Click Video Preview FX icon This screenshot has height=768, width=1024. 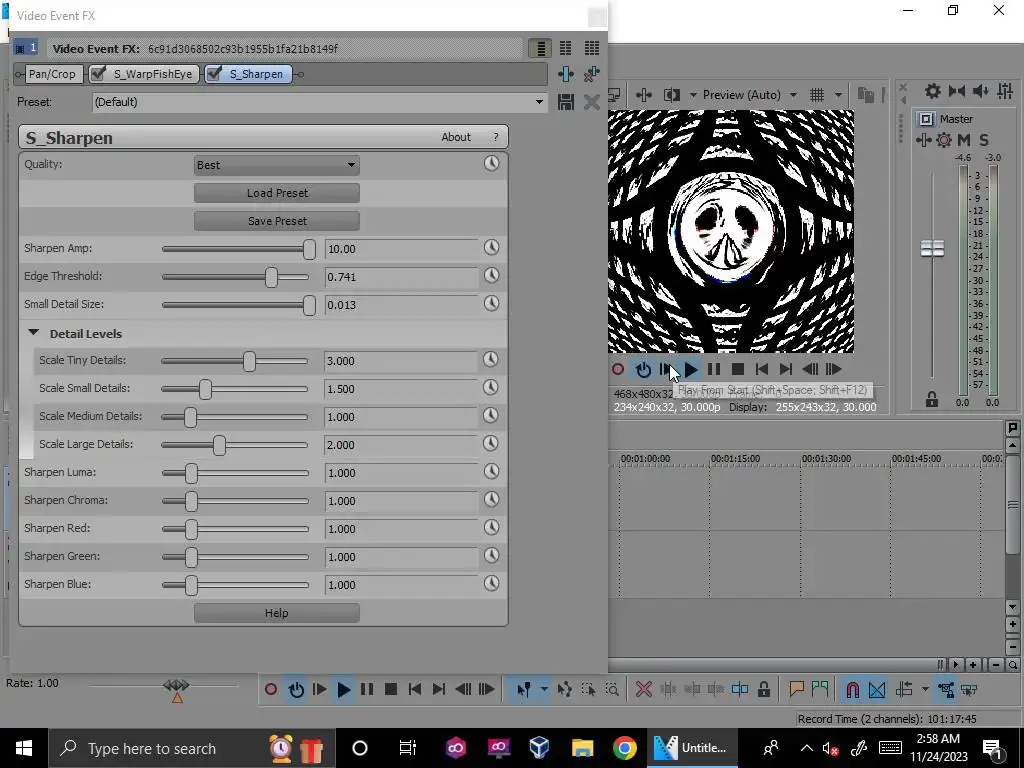(644, 95)
